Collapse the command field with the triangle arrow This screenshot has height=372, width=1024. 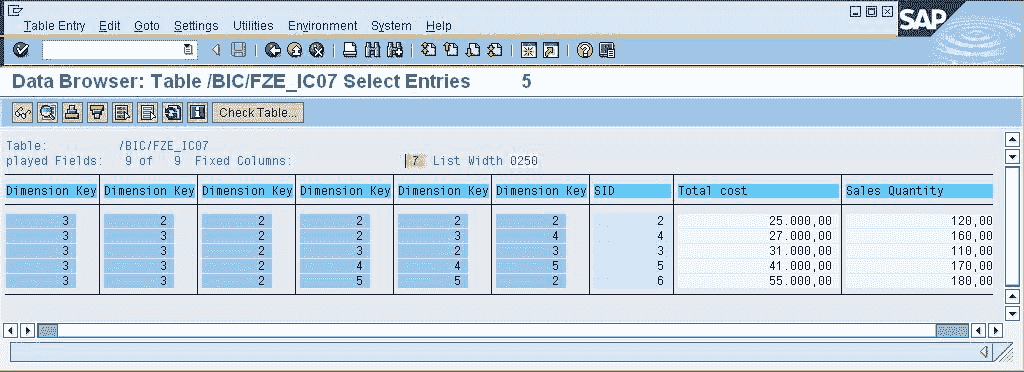[216, 50]
